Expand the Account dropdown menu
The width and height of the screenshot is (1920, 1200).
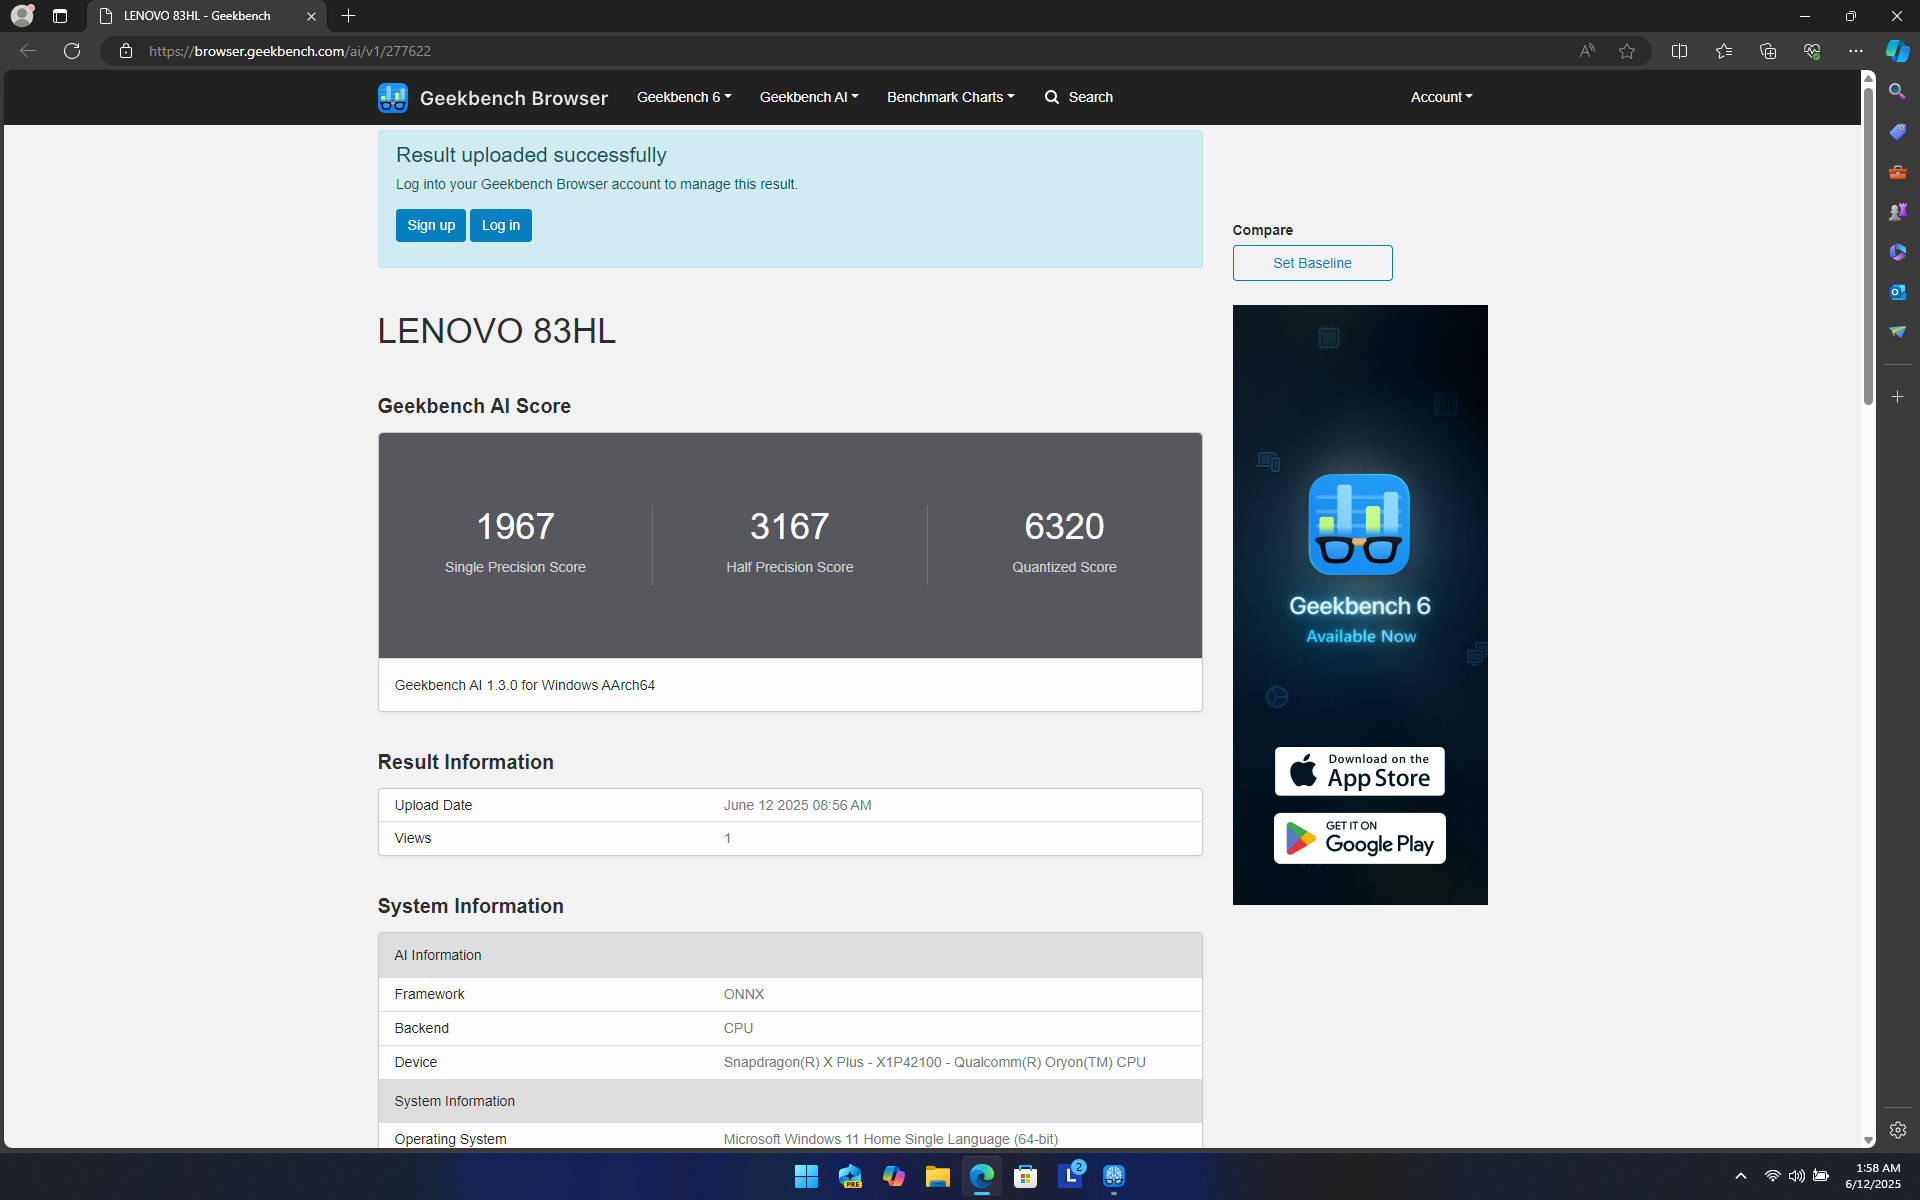tap(1441, 97)
